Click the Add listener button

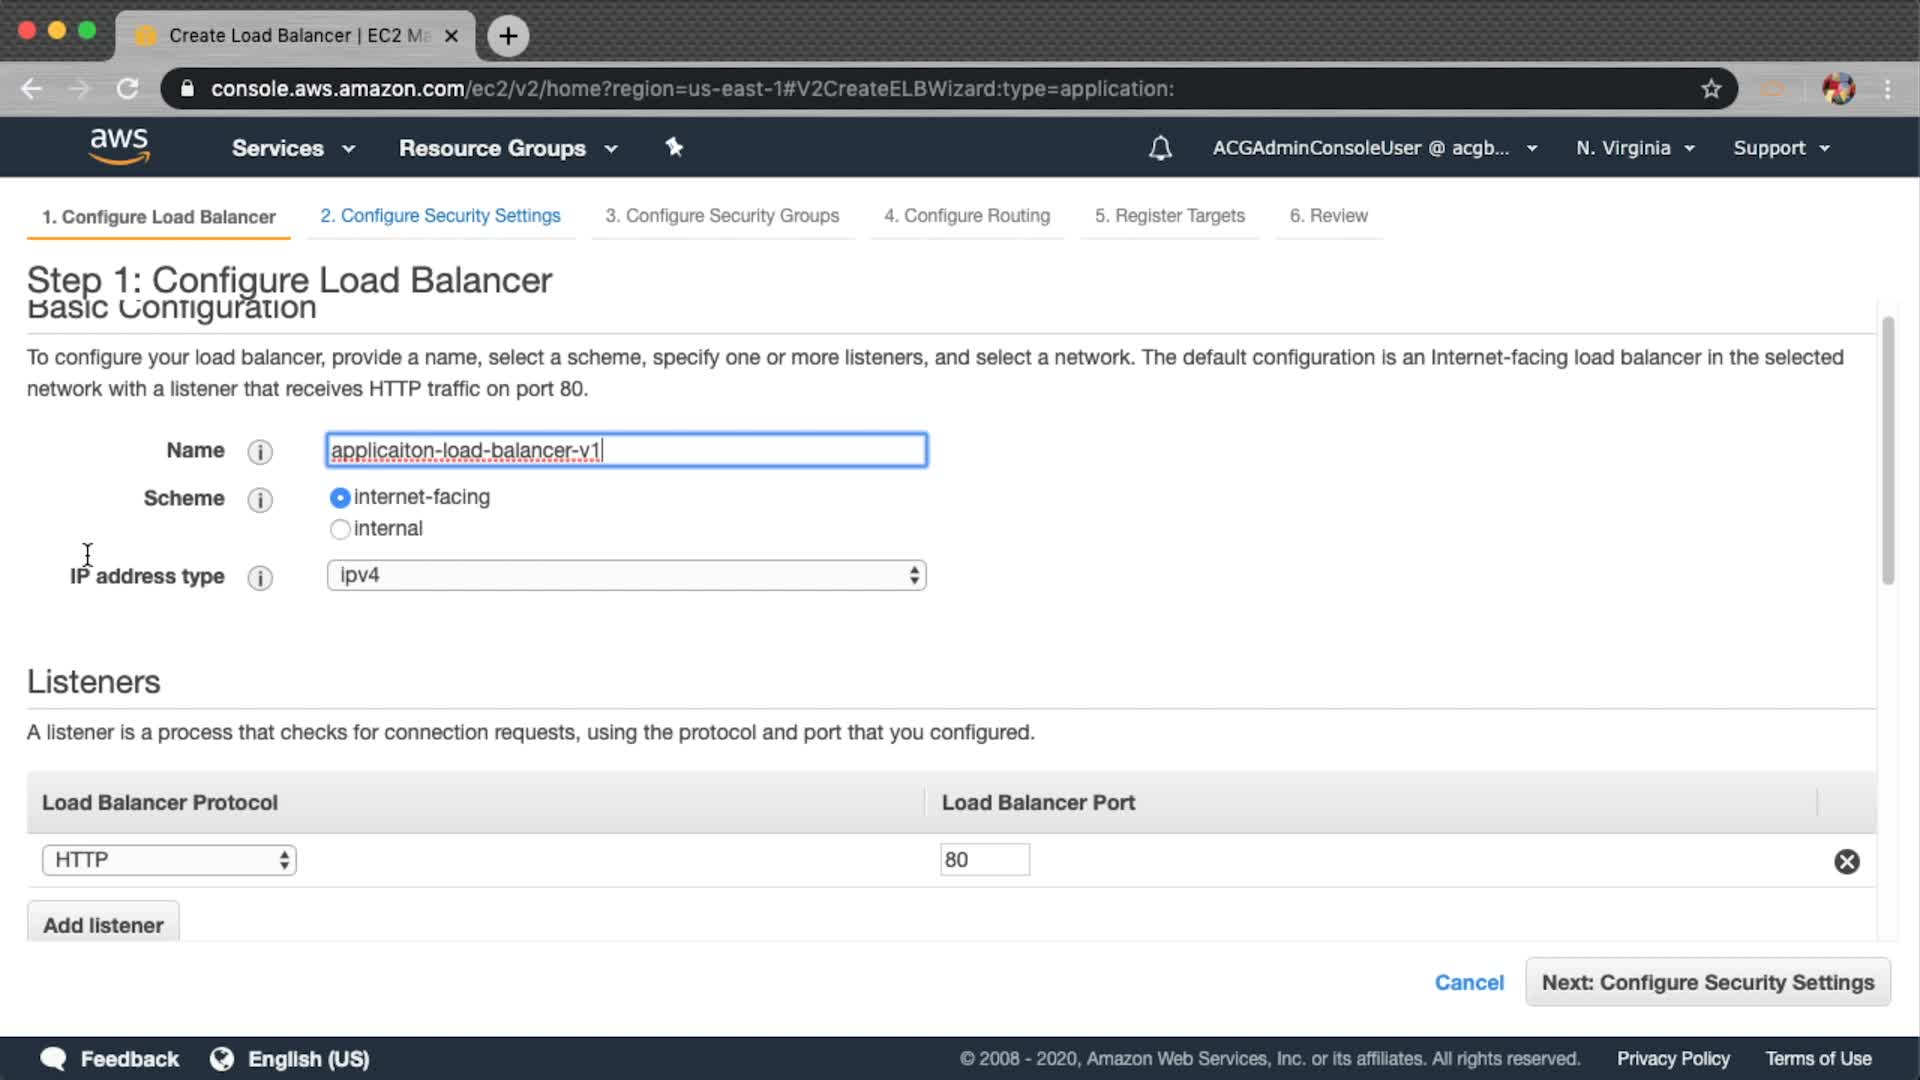pos(103,924)
